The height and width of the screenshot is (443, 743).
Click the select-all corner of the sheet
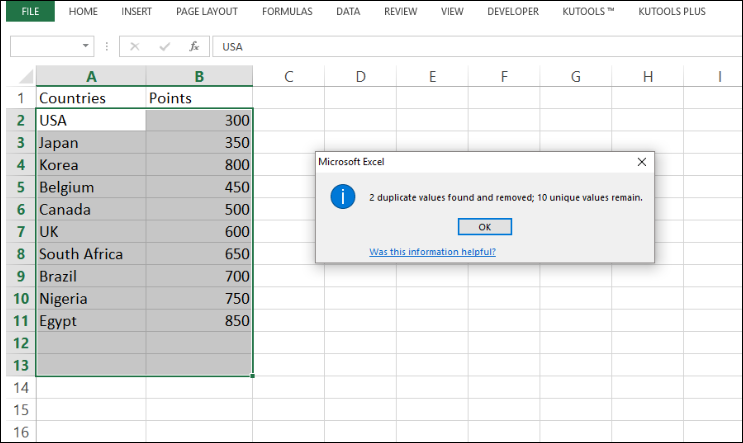tap(18, 77)
